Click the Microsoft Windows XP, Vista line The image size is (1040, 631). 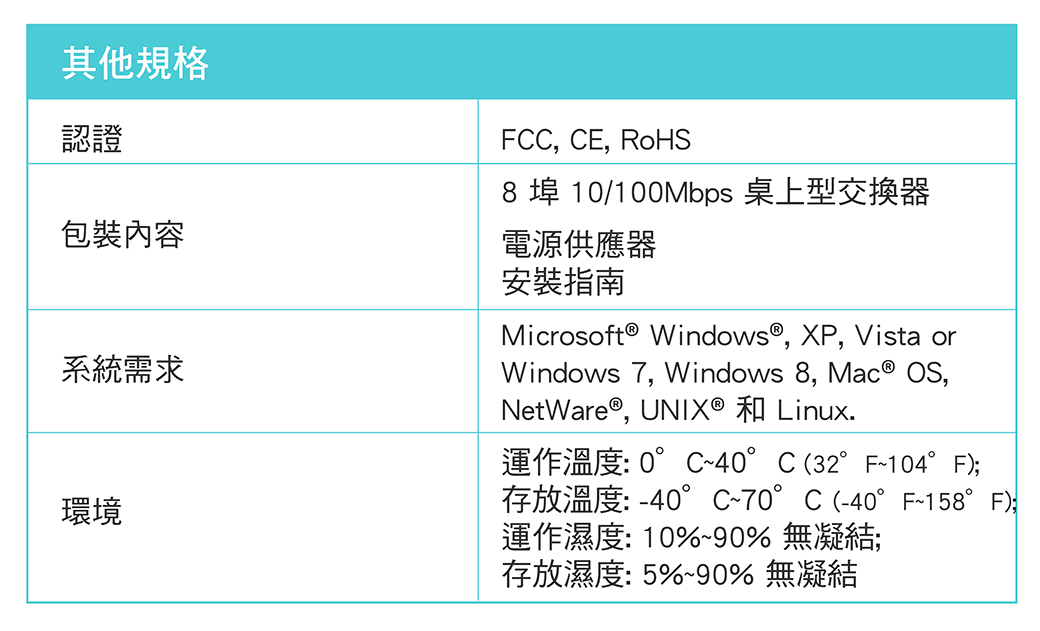tap(728, 336)
